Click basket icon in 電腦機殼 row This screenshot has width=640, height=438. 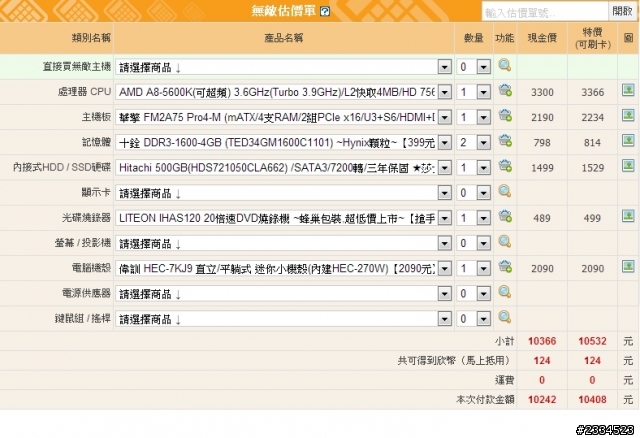[x=505, y=267]
